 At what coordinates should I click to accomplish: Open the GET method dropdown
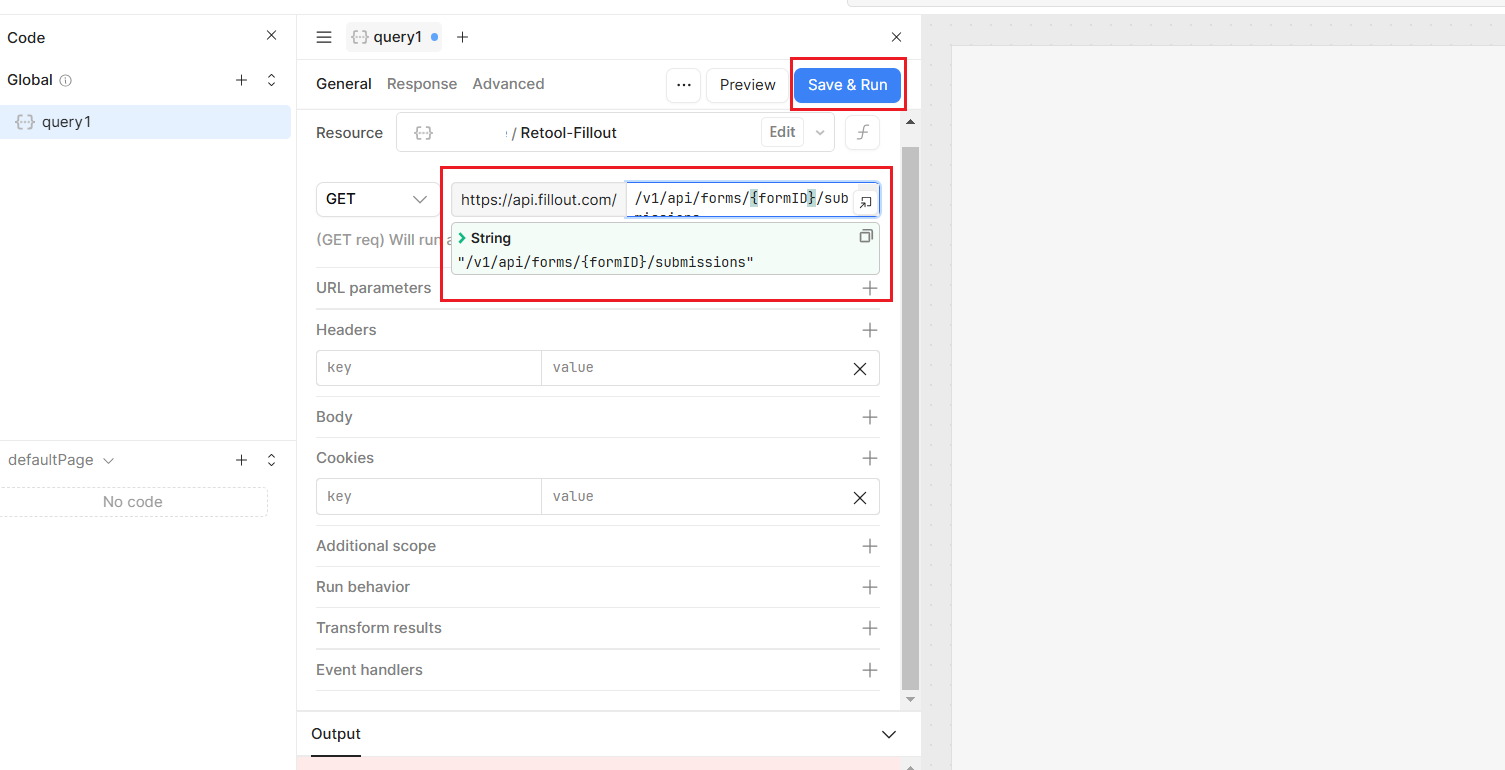click(x=376, y=199)
